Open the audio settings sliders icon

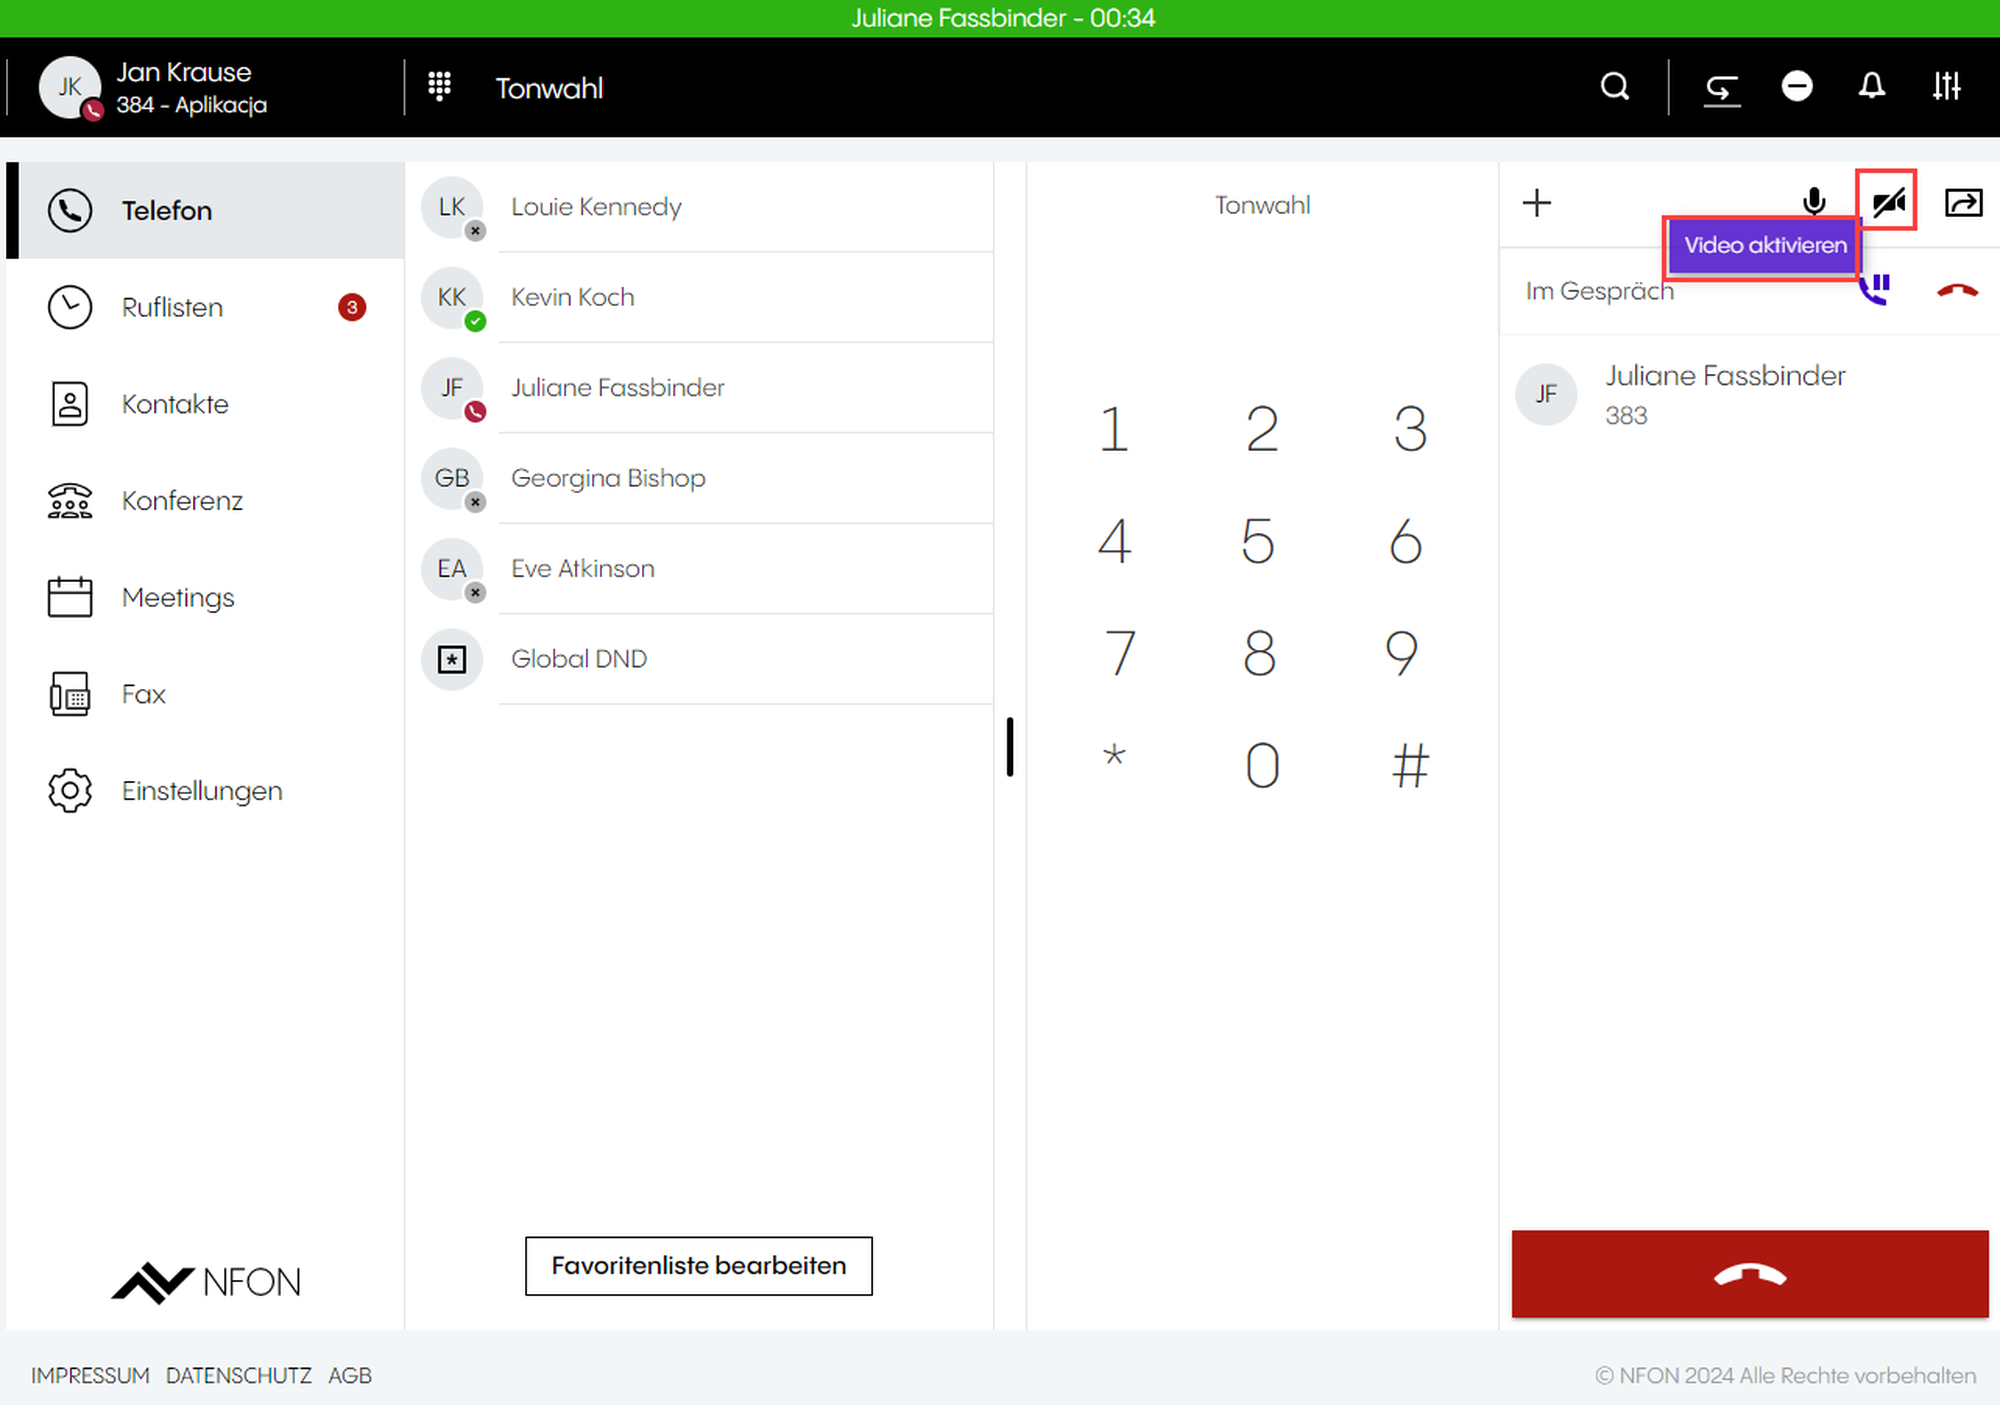click(1946, 87)
